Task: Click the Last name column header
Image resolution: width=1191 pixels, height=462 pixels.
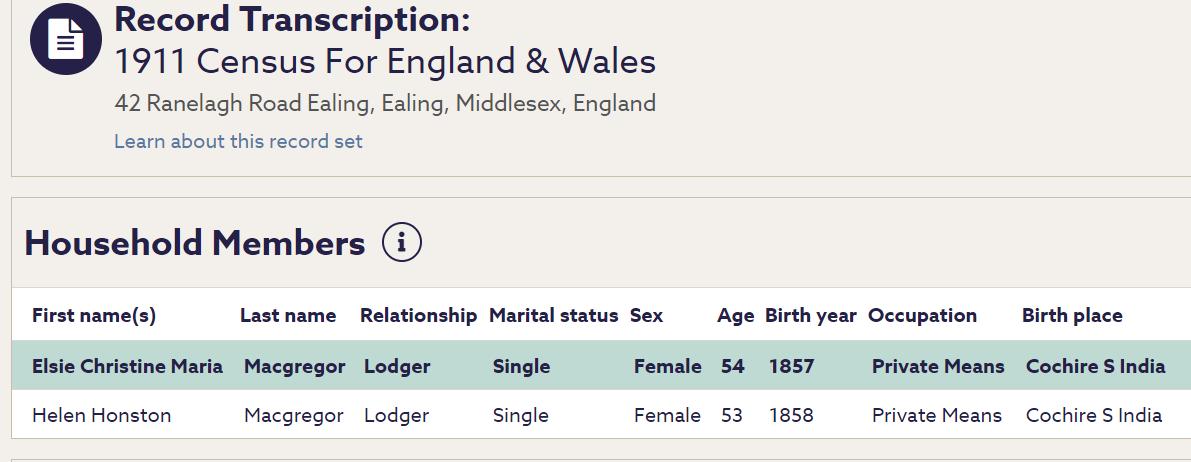Action: (x=288, y=316)
